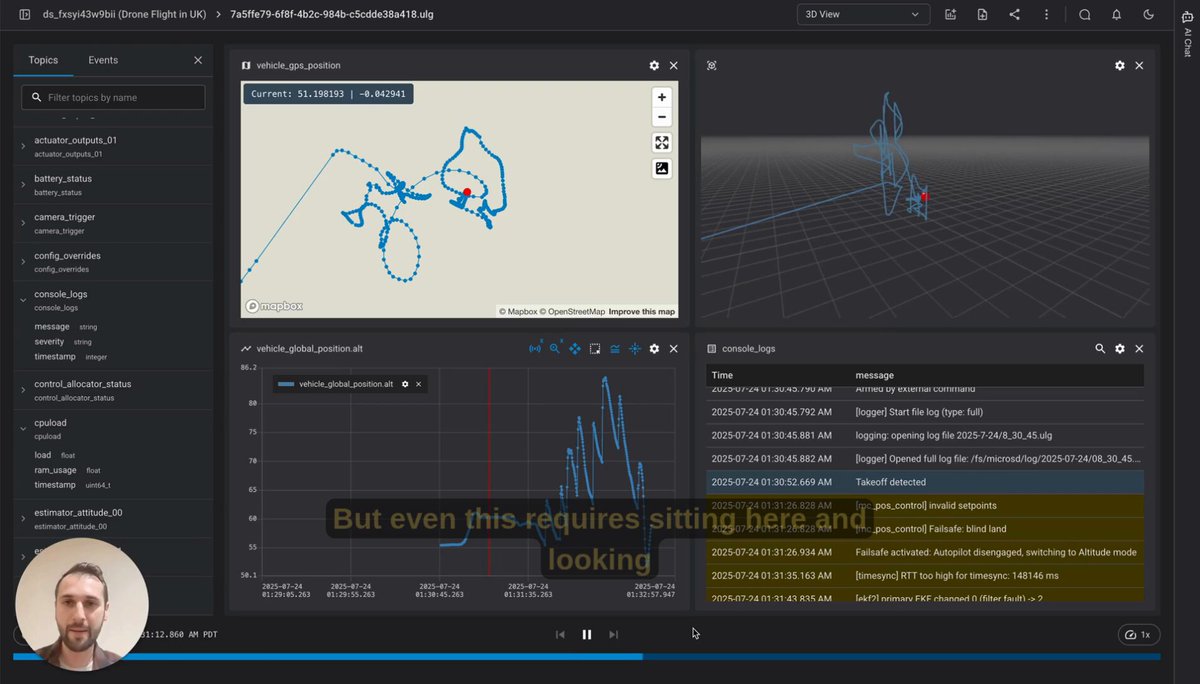Screen dimensions: 1200x684
Task: Toggle the map satellite imagery icon
Action: tap(662, 168)
